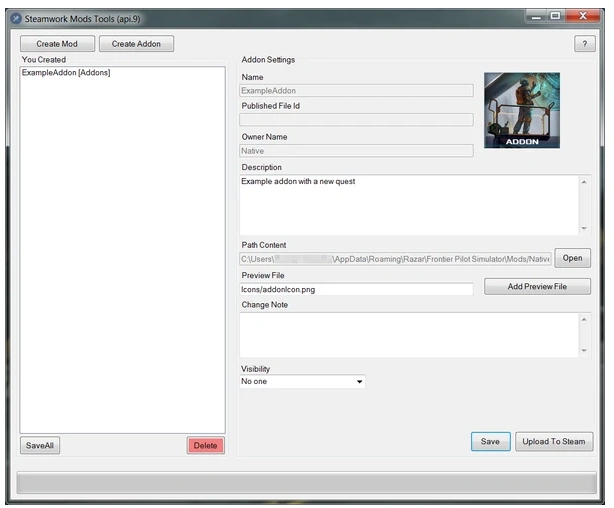Click the Change Note scrollbar up arrow

[x=584, y=320]
